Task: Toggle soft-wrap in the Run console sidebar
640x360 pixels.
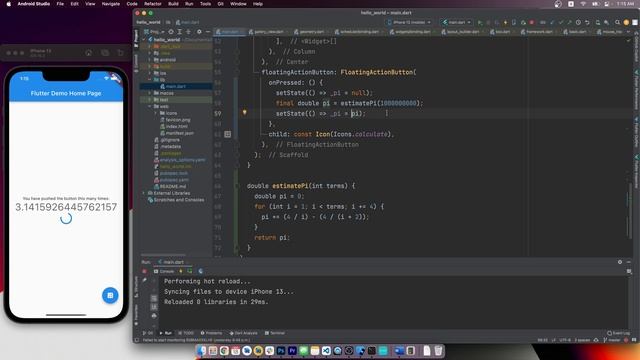Action: [x=154, y=298]
